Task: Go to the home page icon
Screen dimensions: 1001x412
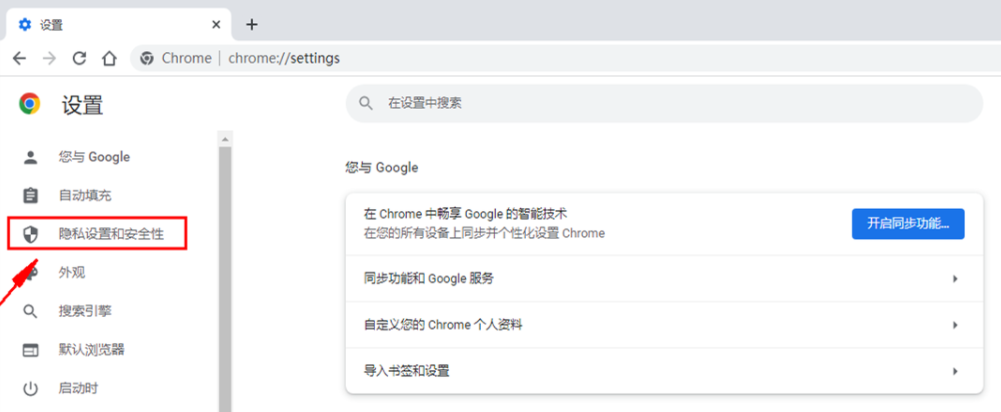Action: pyautogui.click(x=110, y=59)
